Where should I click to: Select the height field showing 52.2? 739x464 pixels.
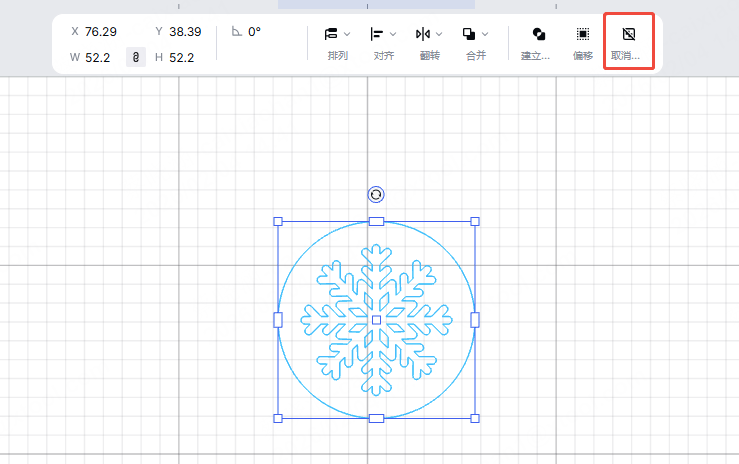coord(182,58)
